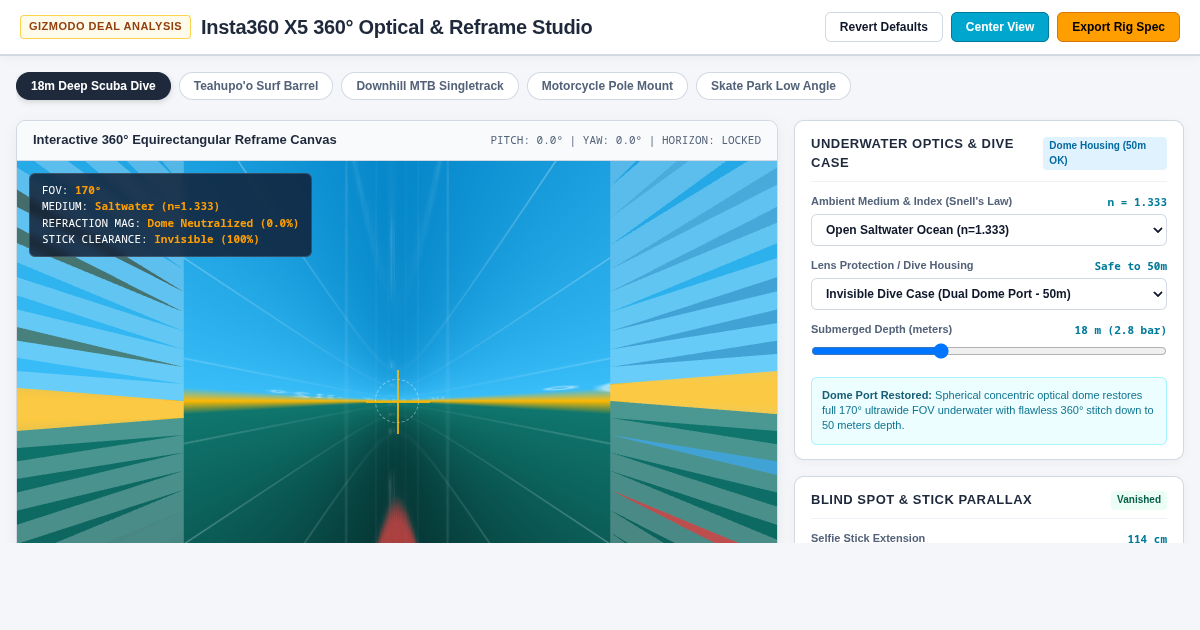Click the PITCH YAW HORIZON readout text
This screenshot has height=630, width=1200.
coord(625,141)
